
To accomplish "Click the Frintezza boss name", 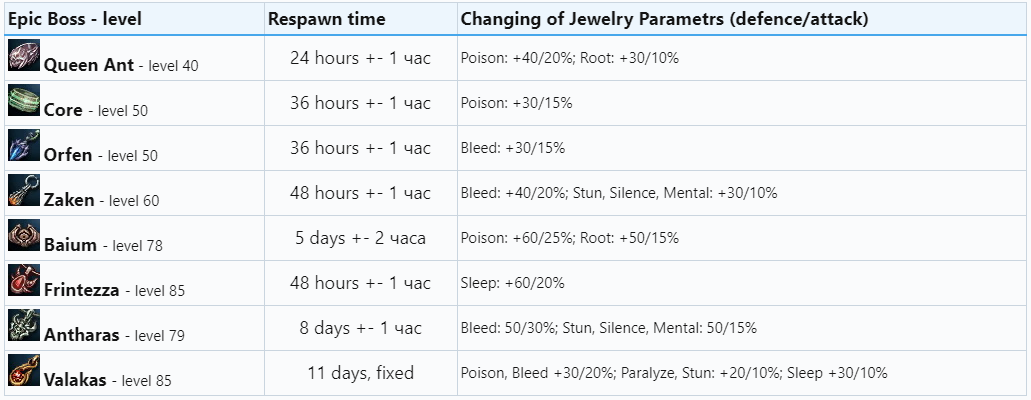I will coord(81,290).
